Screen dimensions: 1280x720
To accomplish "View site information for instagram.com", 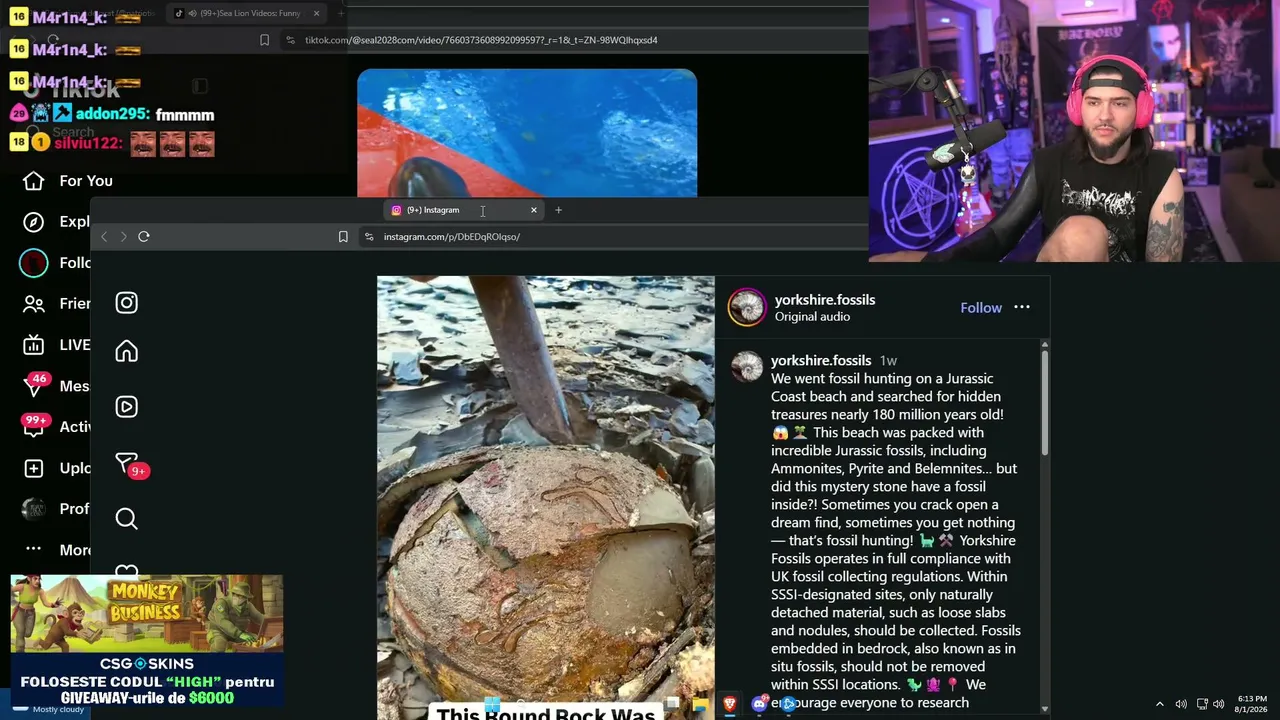I will [369, 237].
